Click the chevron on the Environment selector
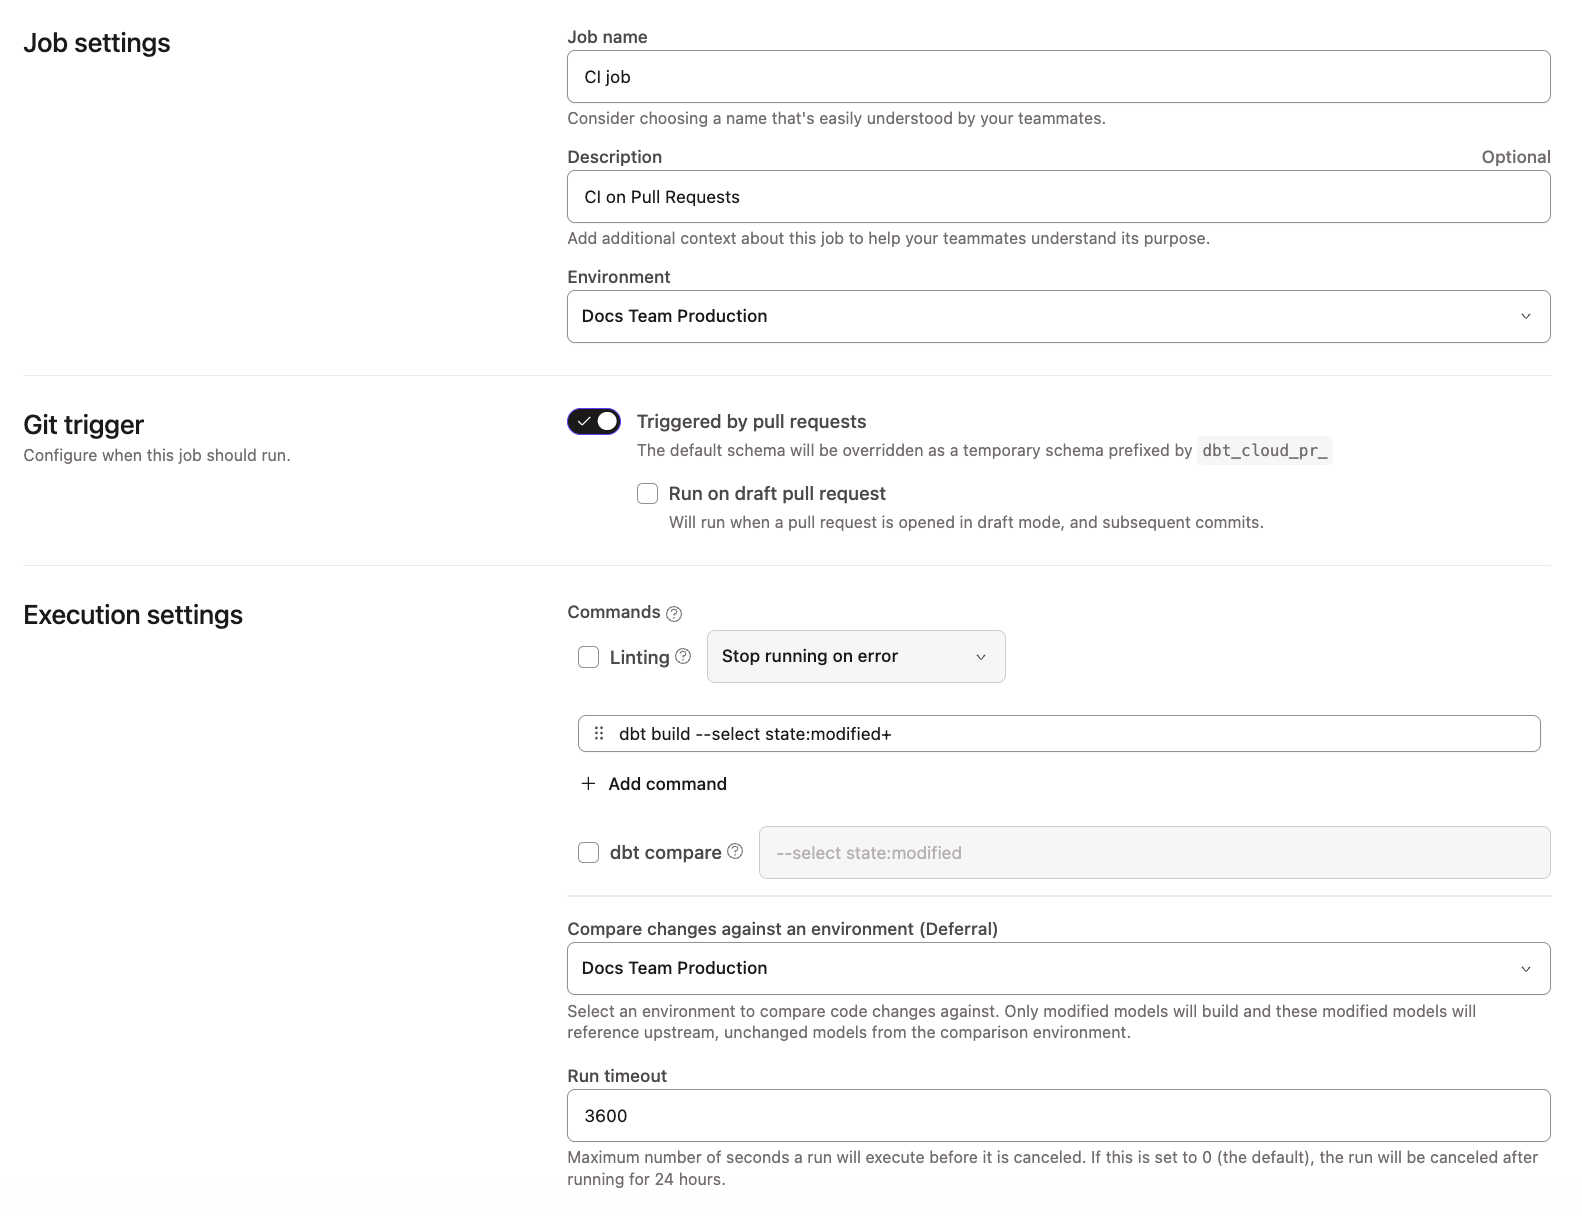This screenshot has width=1582, height=1216. (x=1525, y=316)
